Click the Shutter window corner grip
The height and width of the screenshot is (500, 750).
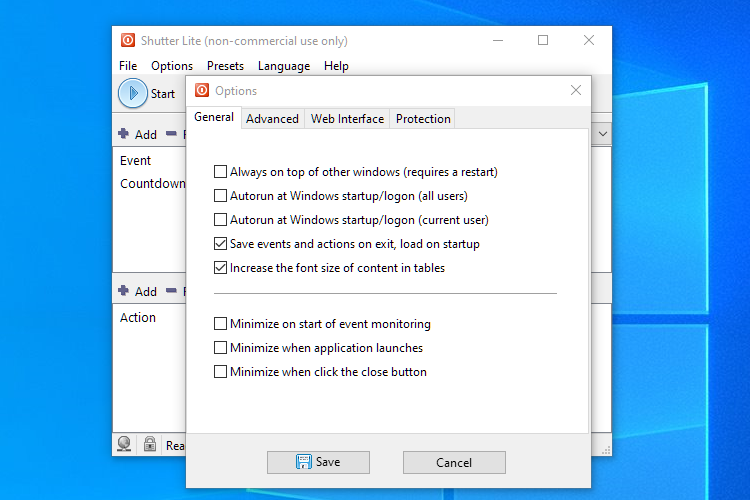pos(606,450)
